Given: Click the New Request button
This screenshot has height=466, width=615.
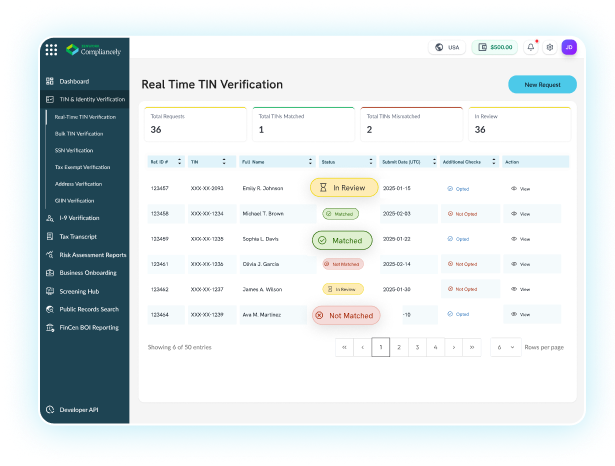Looking at the screenshot, I should [x=542, y=85].
